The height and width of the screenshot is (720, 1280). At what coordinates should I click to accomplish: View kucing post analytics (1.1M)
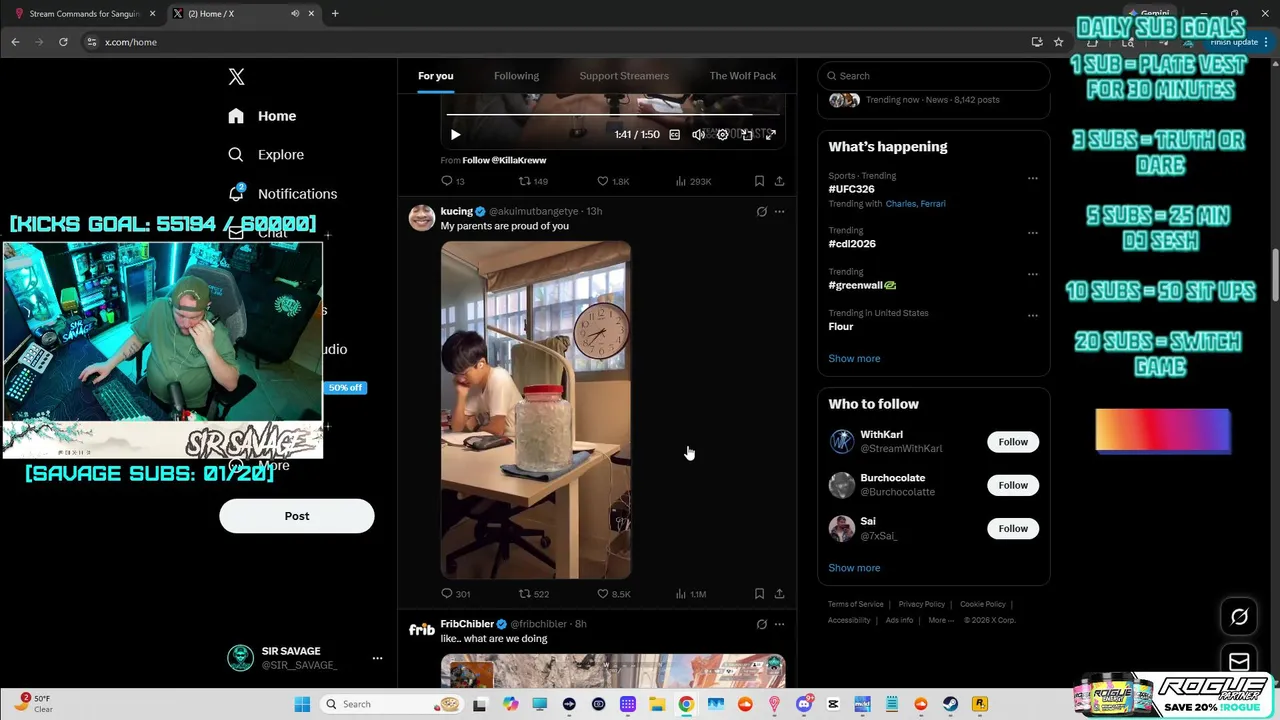click(x=691, y=594)
